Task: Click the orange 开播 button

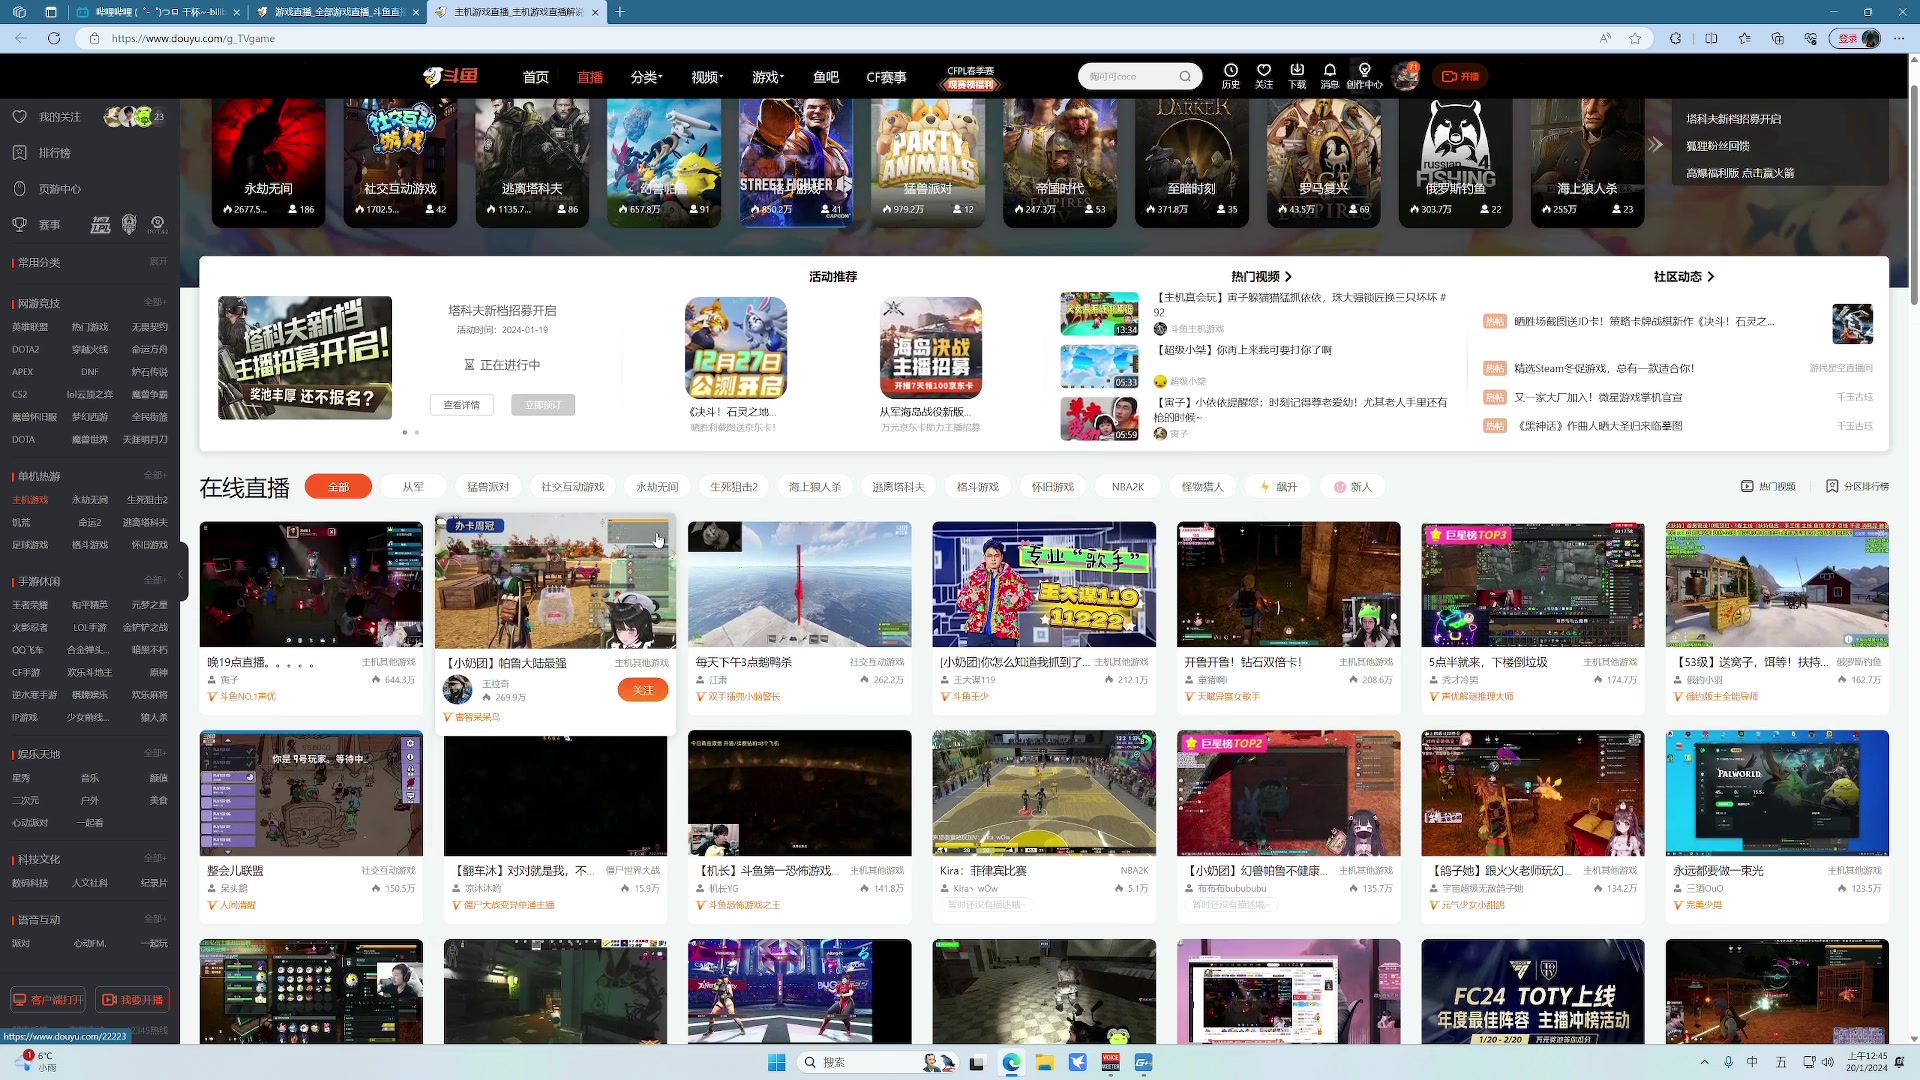Action: 1461,76
